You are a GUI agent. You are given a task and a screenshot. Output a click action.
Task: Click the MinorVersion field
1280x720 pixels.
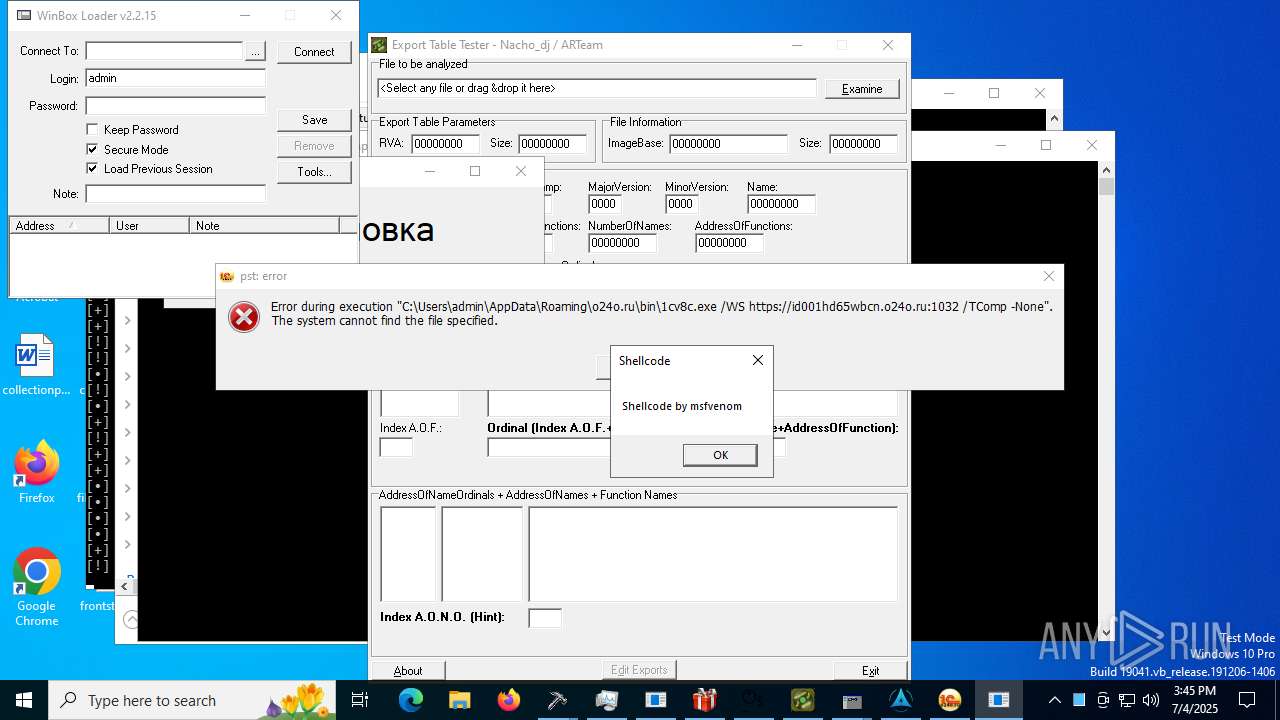pos(681,204)
